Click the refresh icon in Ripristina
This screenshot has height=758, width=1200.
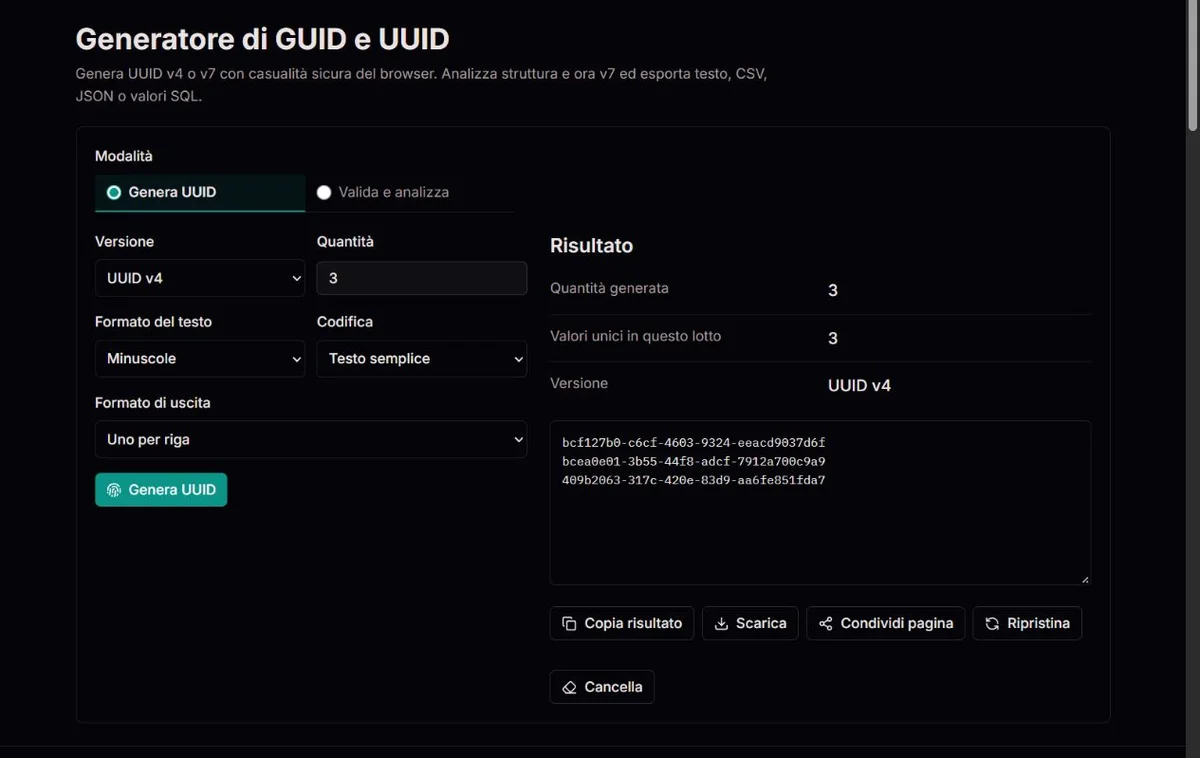(x=992, y=623)
